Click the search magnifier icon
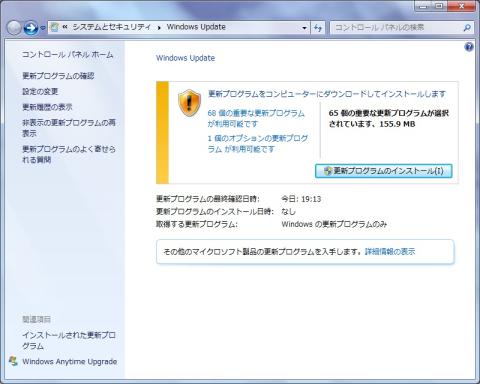 [x=467, y=28]
